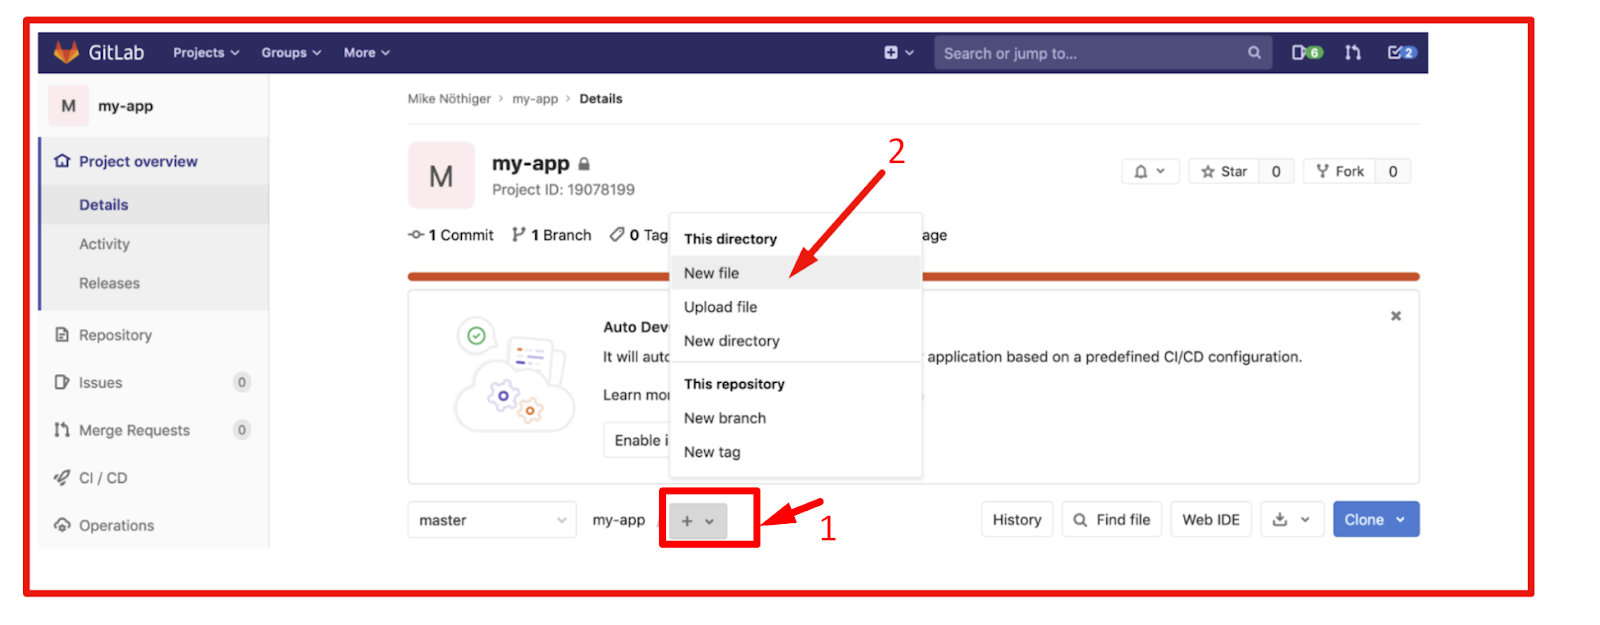Click the search magnifier icon

(x=1254, y=53)
